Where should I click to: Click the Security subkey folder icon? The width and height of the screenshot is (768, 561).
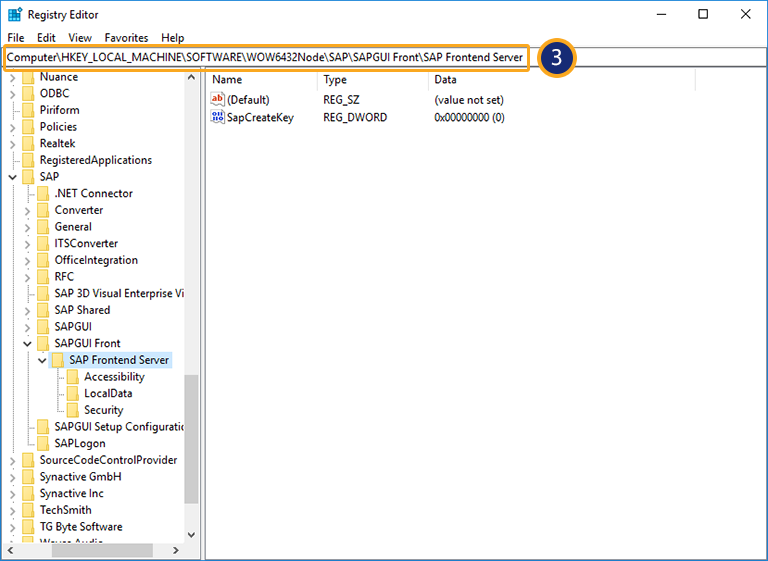[73, 410]
